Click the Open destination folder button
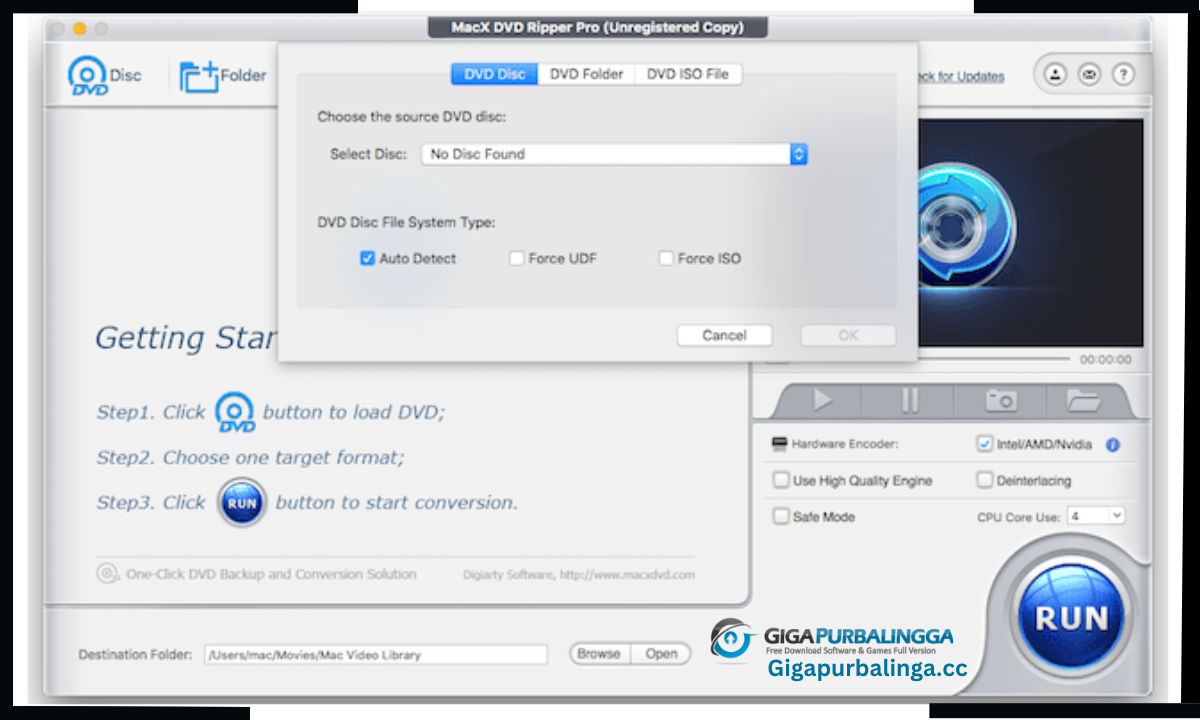 click(661, 654)
